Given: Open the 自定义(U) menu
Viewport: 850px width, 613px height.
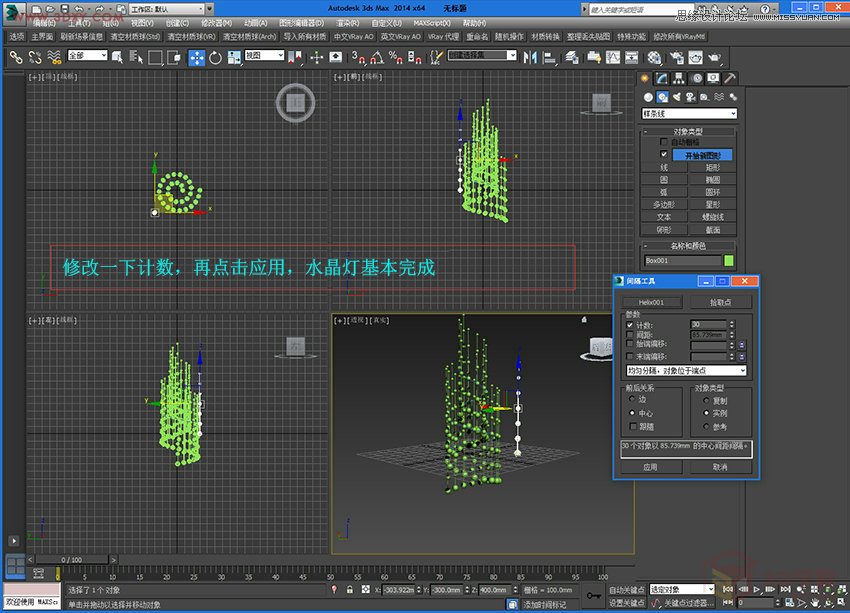Looking at the screenshot, I should coord(387,23).
